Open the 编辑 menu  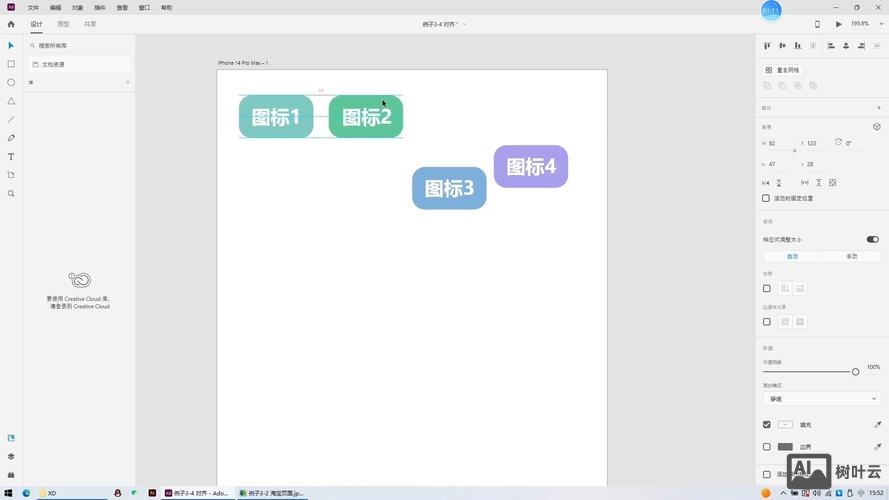(55, 8)
